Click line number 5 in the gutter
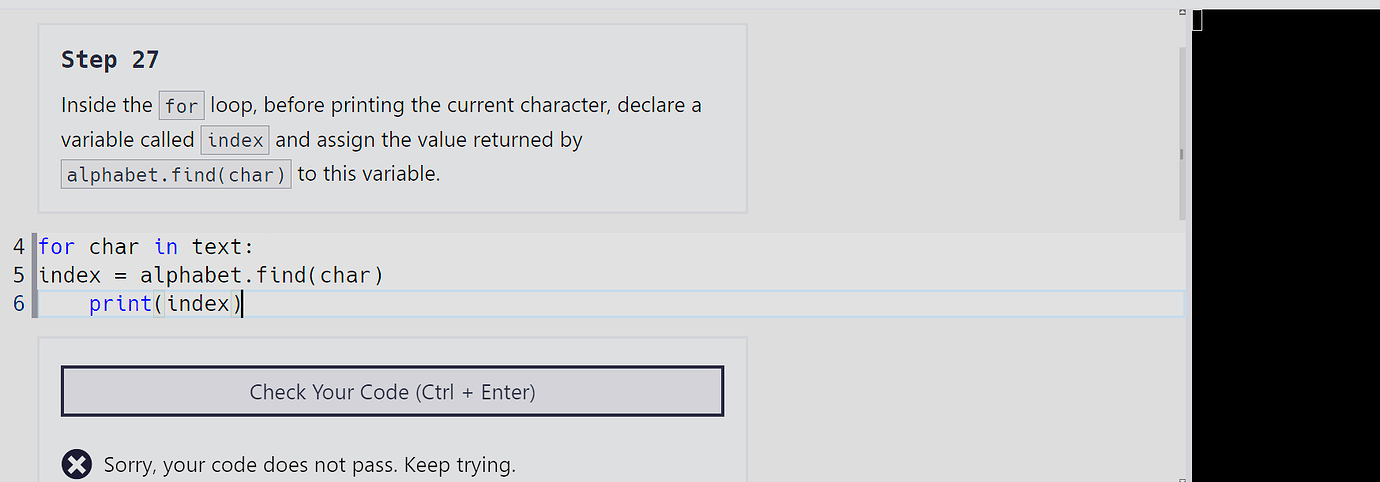1380x482 pixels. [19, 275]
